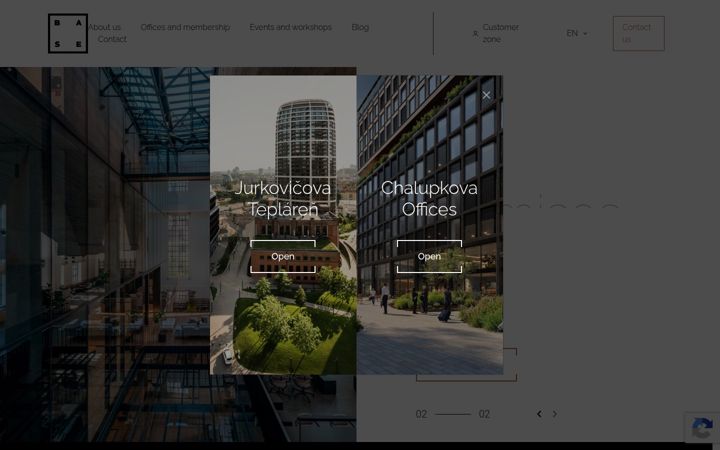720x450 pixels.
Task: Click the reCAPTCHA badge icon
Action: (x=702, y=428)
